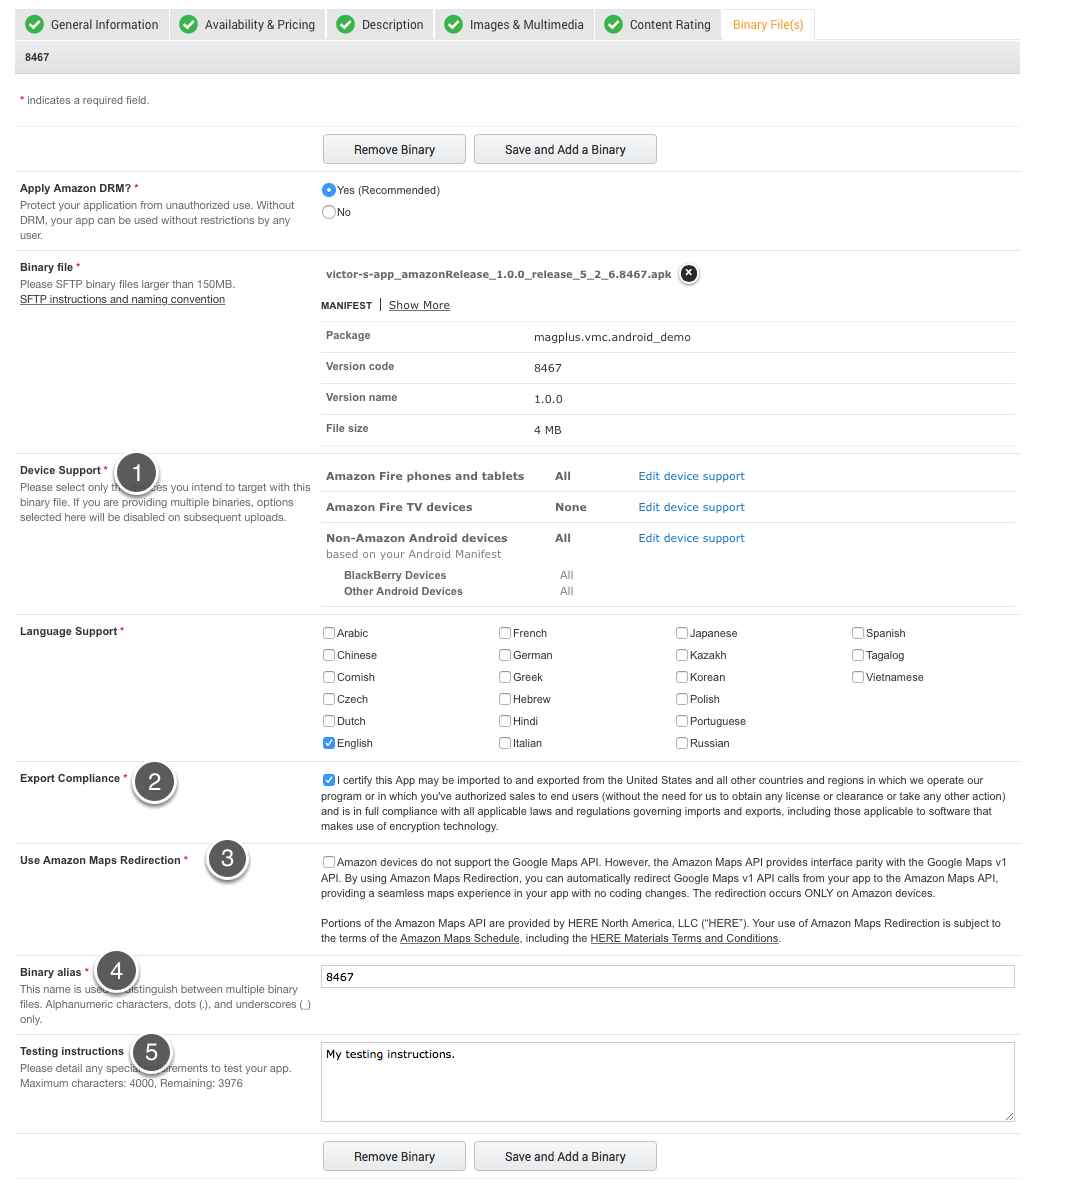Go to the Content Rating tab
Viewport: 1066px width, 1183px height.
tap(658, 24)
